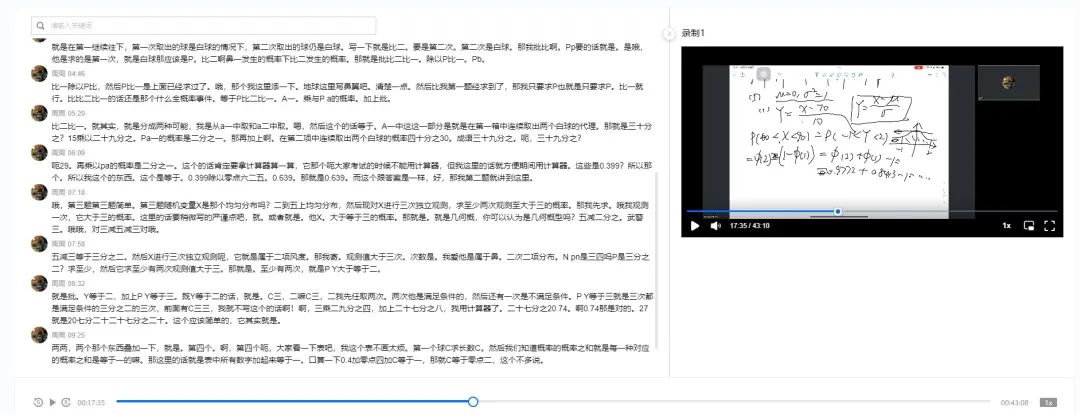
Task: Play the video in the 录制1 player
Action: point(695,226)
